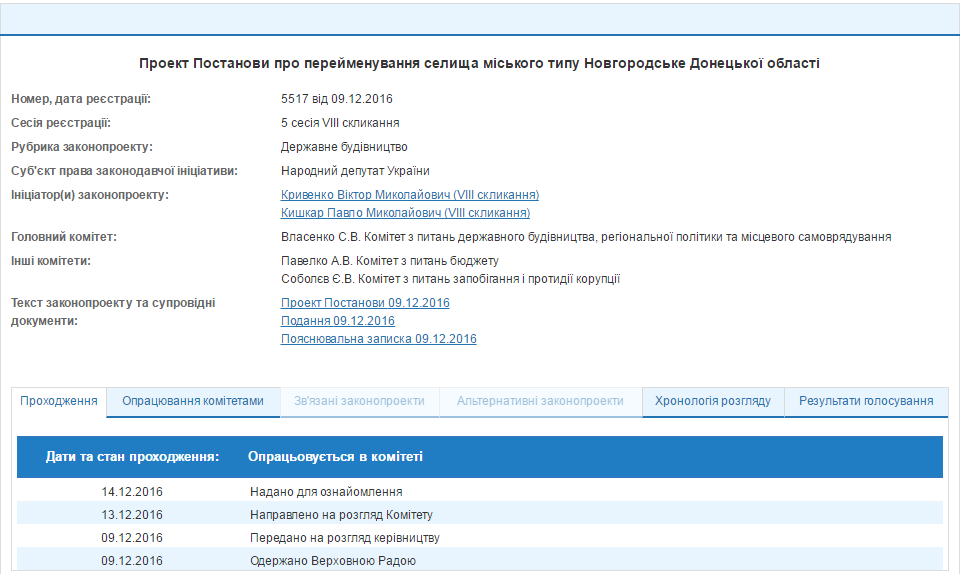This screenshot has width=961, height=574.
Task: Open Проект Постанови 09.12.2016 document
Action: pos(365,303)
